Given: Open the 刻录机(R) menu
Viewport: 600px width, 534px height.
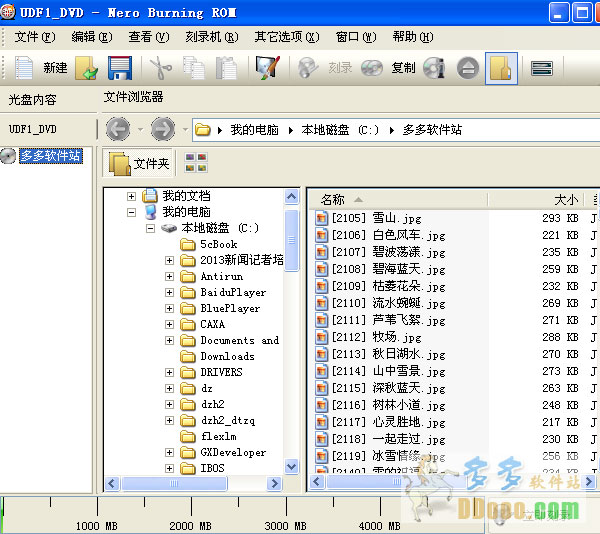Looking at the screenshot, I should click(212, 37).
